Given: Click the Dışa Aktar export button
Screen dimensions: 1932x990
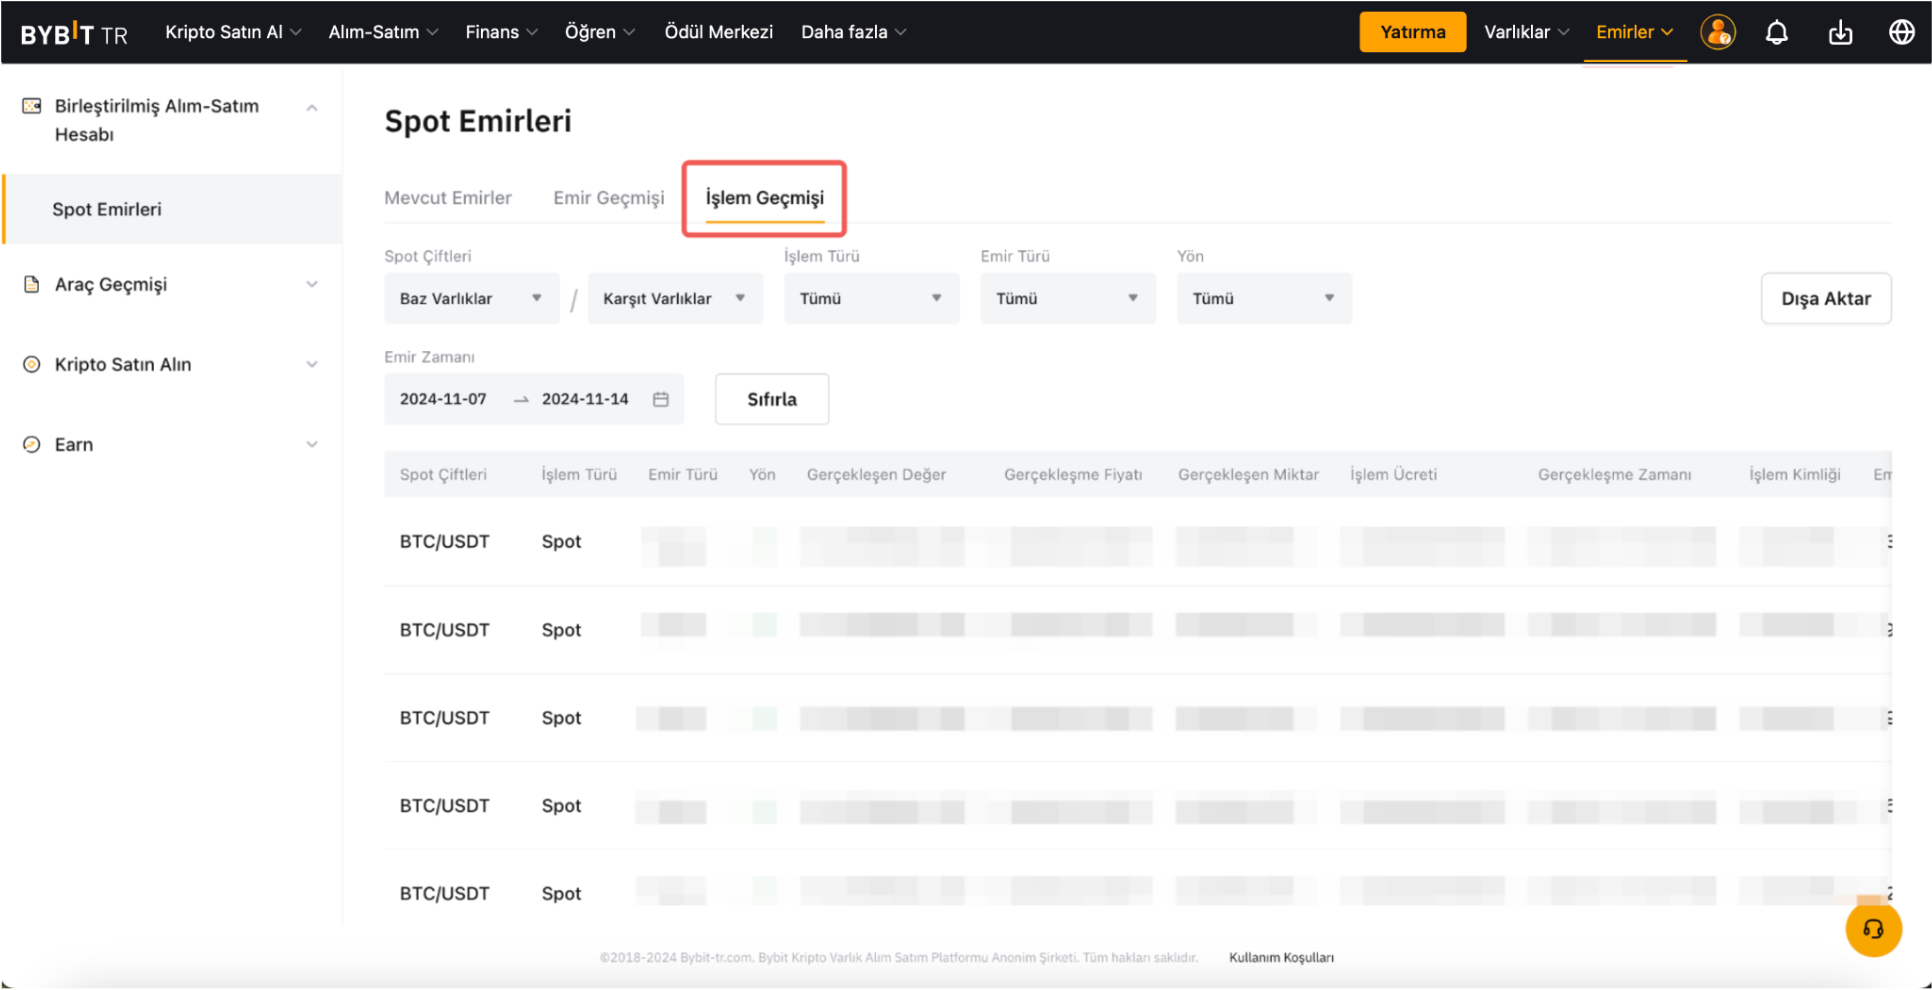Looking at the screenshot, I should [1825, 299].
